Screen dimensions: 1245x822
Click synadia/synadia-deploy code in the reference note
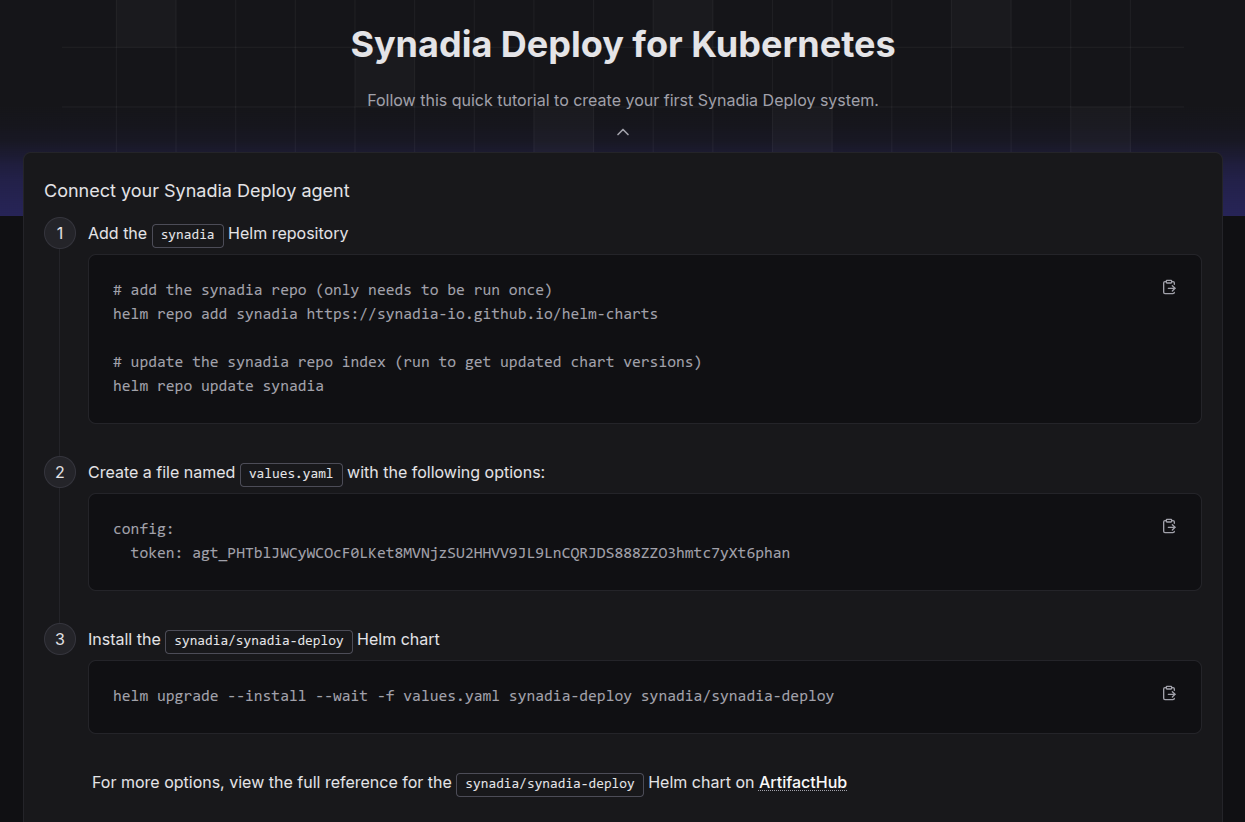click(x=550, y=784)
